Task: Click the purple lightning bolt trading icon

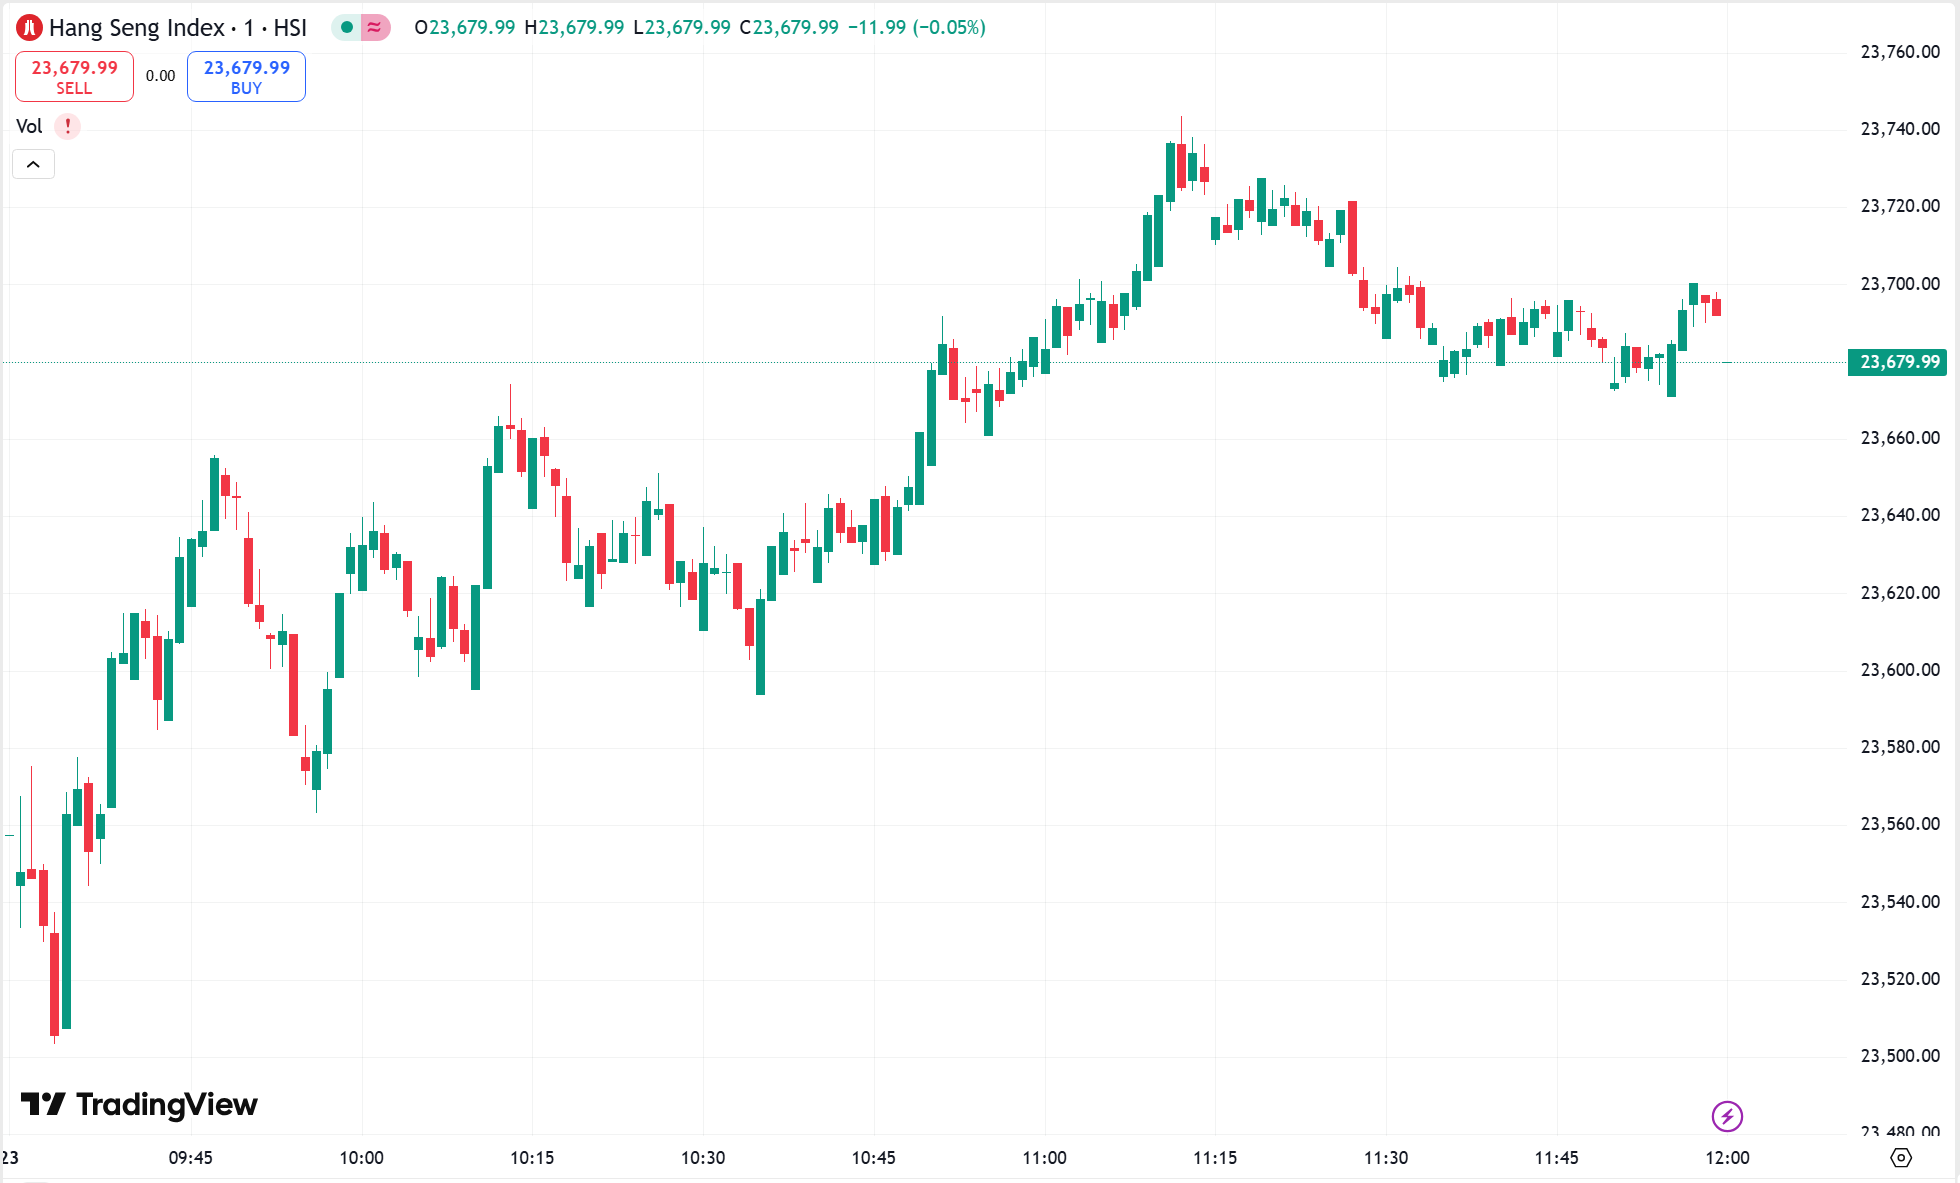Action: point(1729,1117)
